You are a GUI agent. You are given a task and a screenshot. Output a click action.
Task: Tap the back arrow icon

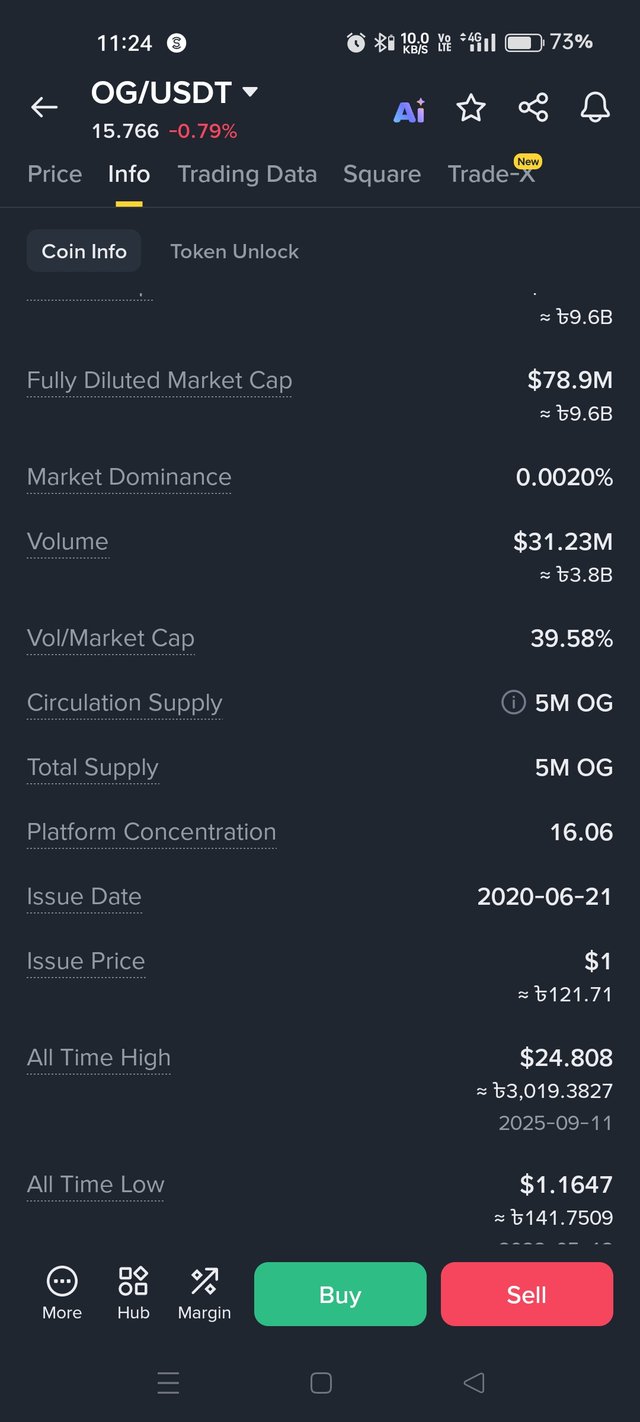[x=44, y=107]
